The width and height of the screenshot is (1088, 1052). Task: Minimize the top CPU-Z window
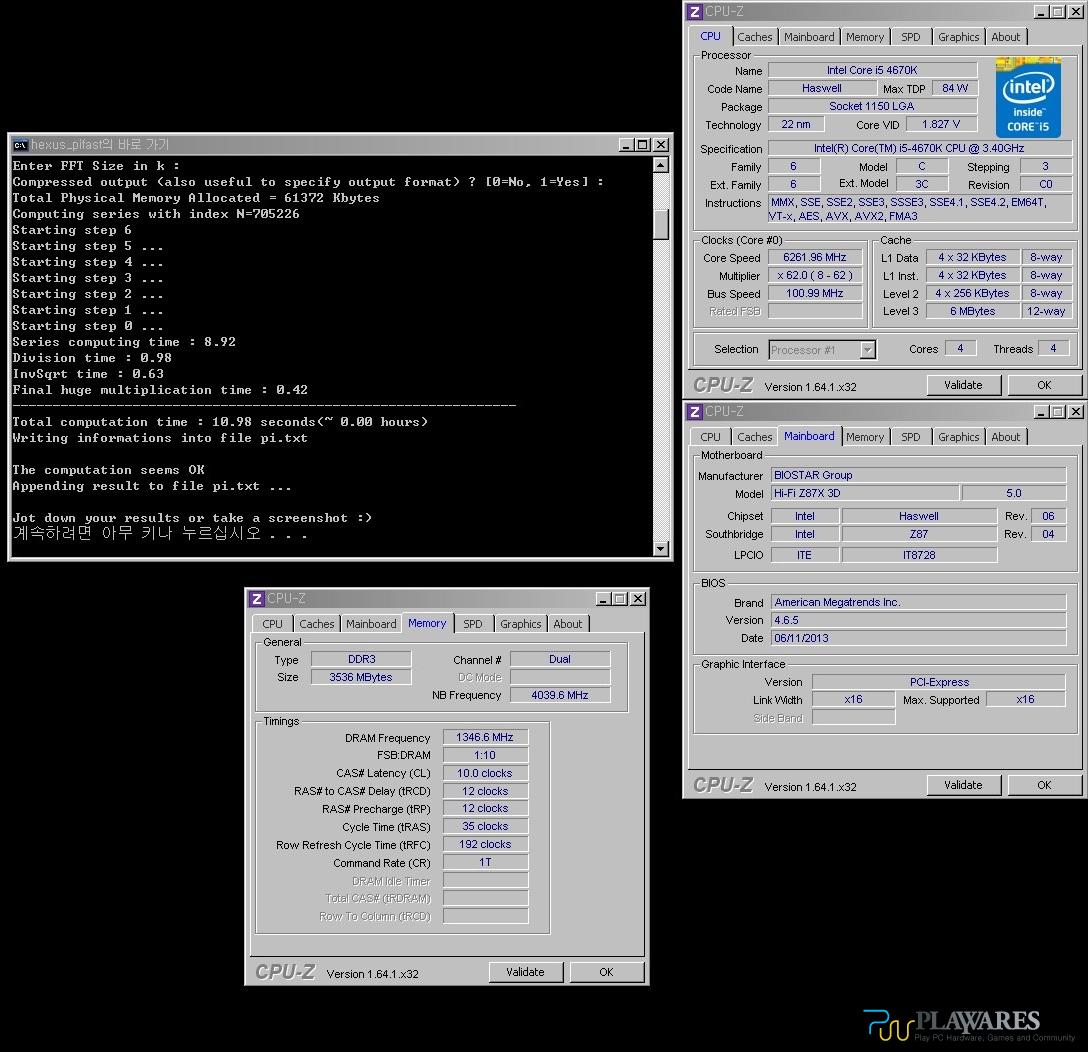coord(1041,12)
